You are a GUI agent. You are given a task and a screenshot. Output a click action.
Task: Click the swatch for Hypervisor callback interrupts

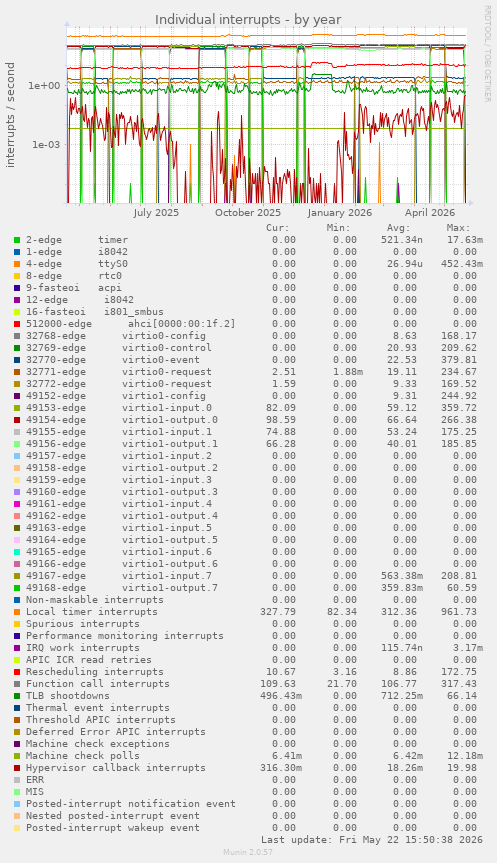tap(17, 768)
